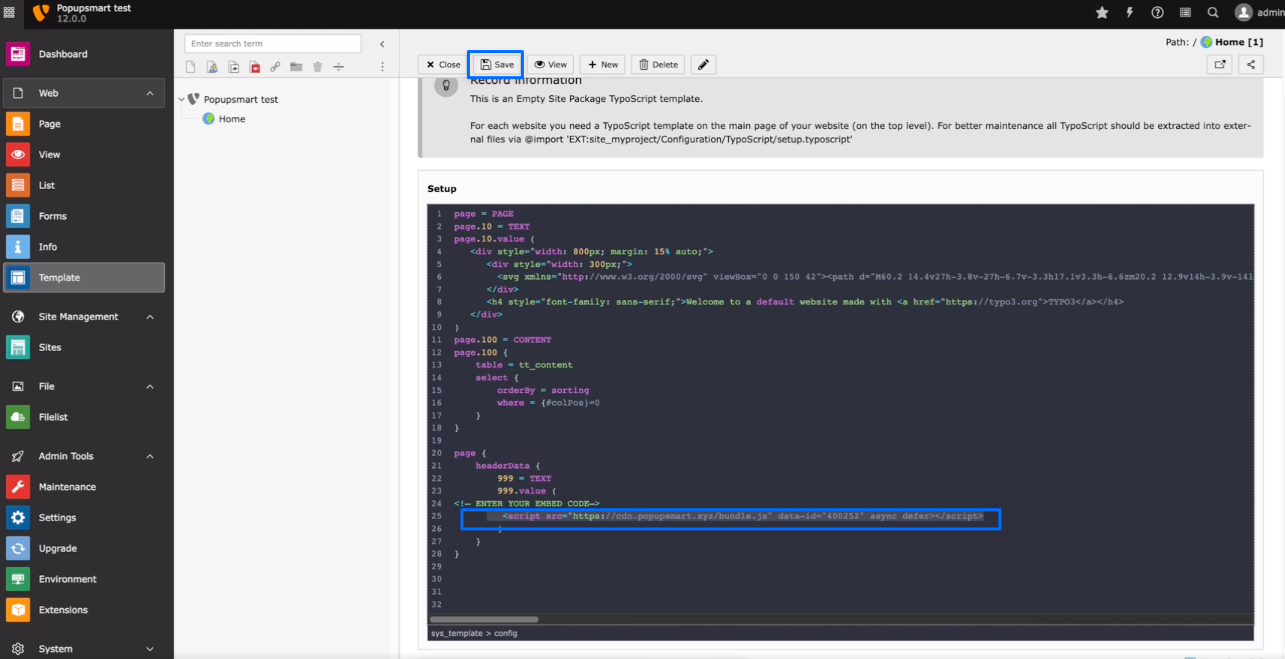
Task: Open the search magnifier icon
Action: pyautogui.click(x=1212, y=12)
